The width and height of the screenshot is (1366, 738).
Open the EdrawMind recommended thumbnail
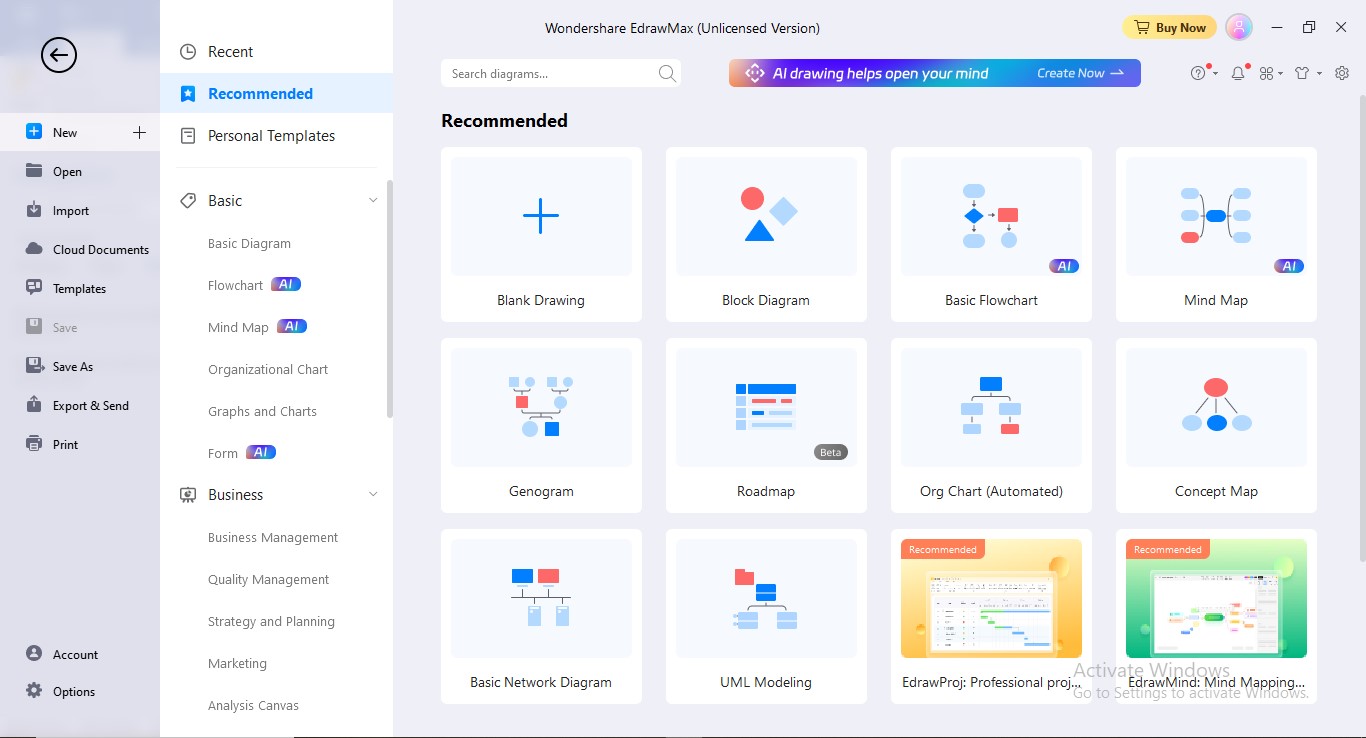click(x=1216, y=598)
